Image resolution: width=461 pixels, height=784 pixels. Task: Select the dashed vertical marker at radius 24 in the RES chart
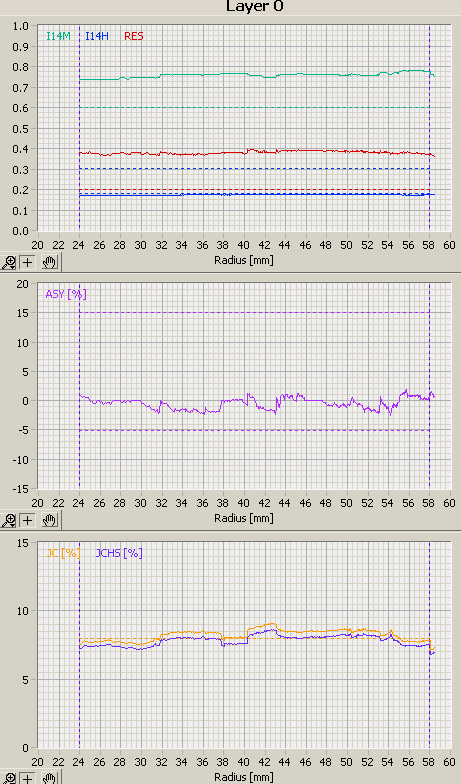[x=80, y=128]
